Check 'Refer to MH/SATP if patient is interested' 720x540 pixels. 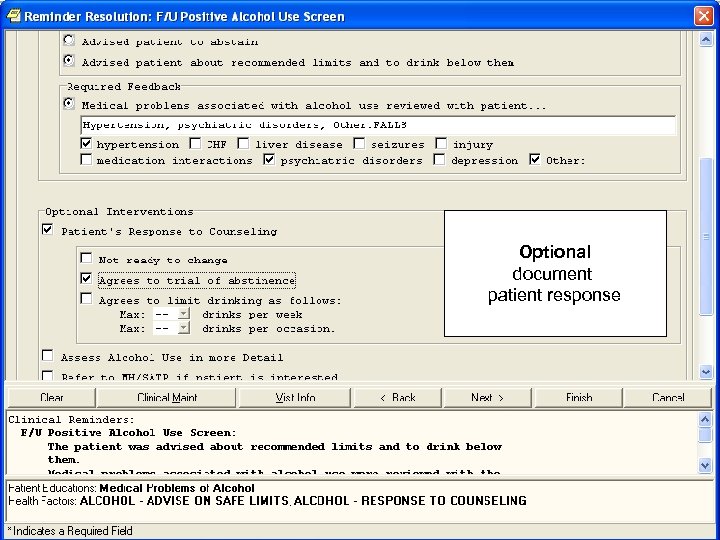(47, 375)
